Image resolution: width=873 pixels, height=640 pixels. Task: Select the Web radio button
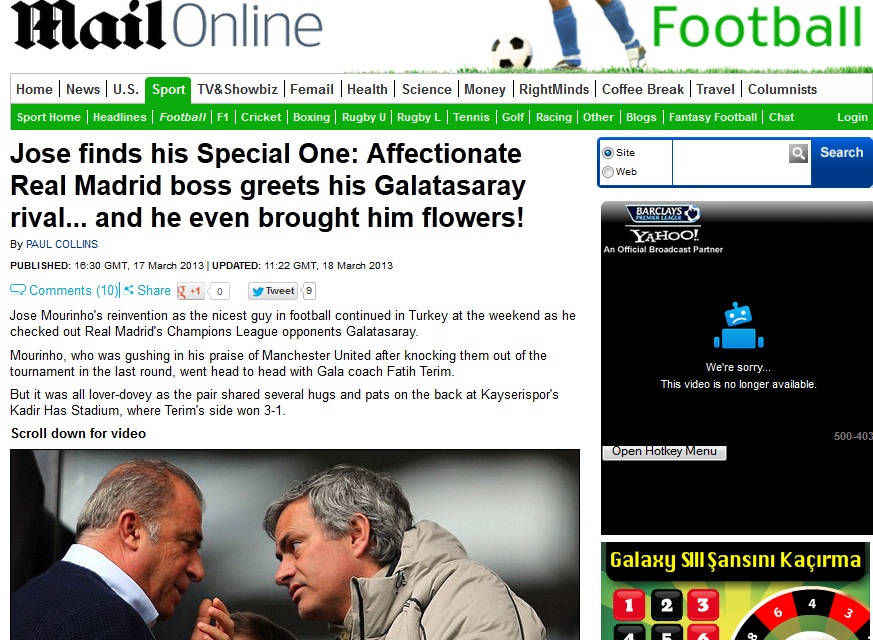pyautogui.click(x=608, y=172)
